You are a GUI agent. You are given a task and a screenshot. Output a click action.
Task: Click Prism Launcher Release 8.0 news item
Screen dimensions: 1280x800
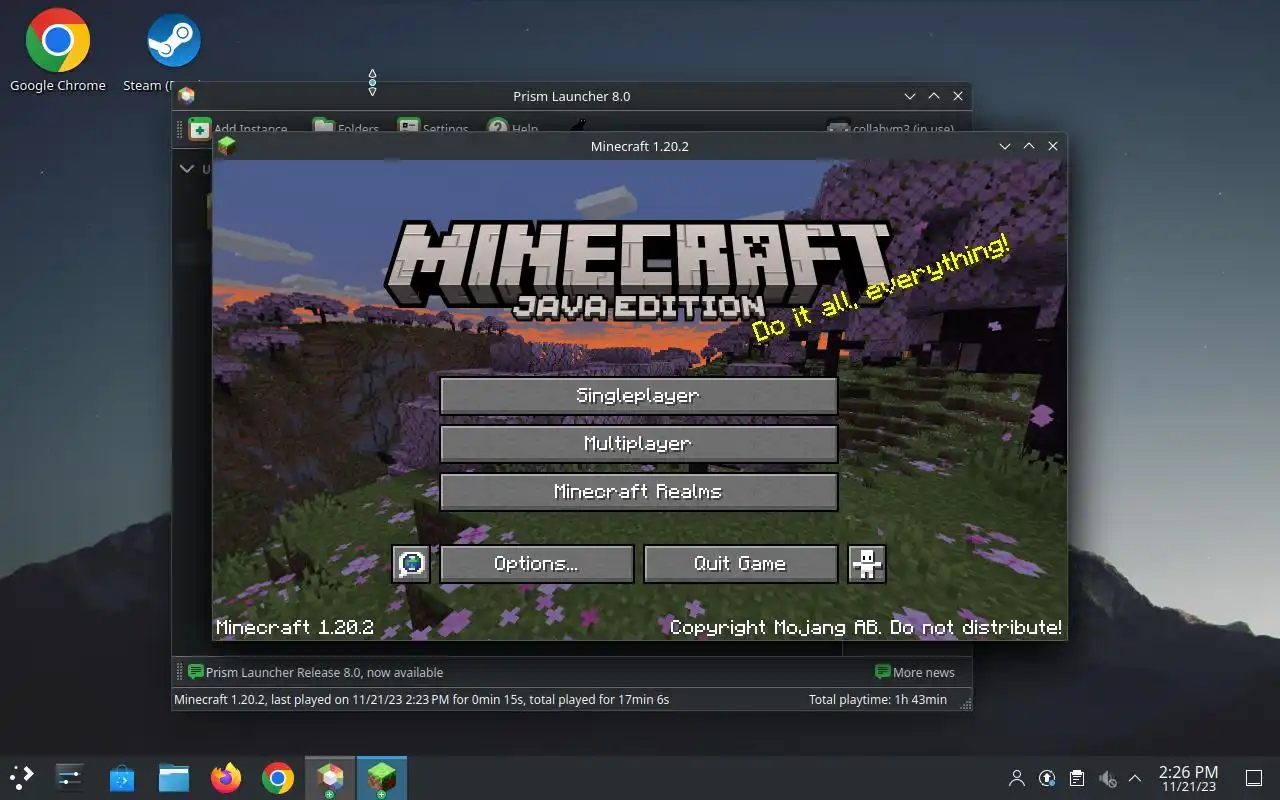click(316, 672)
